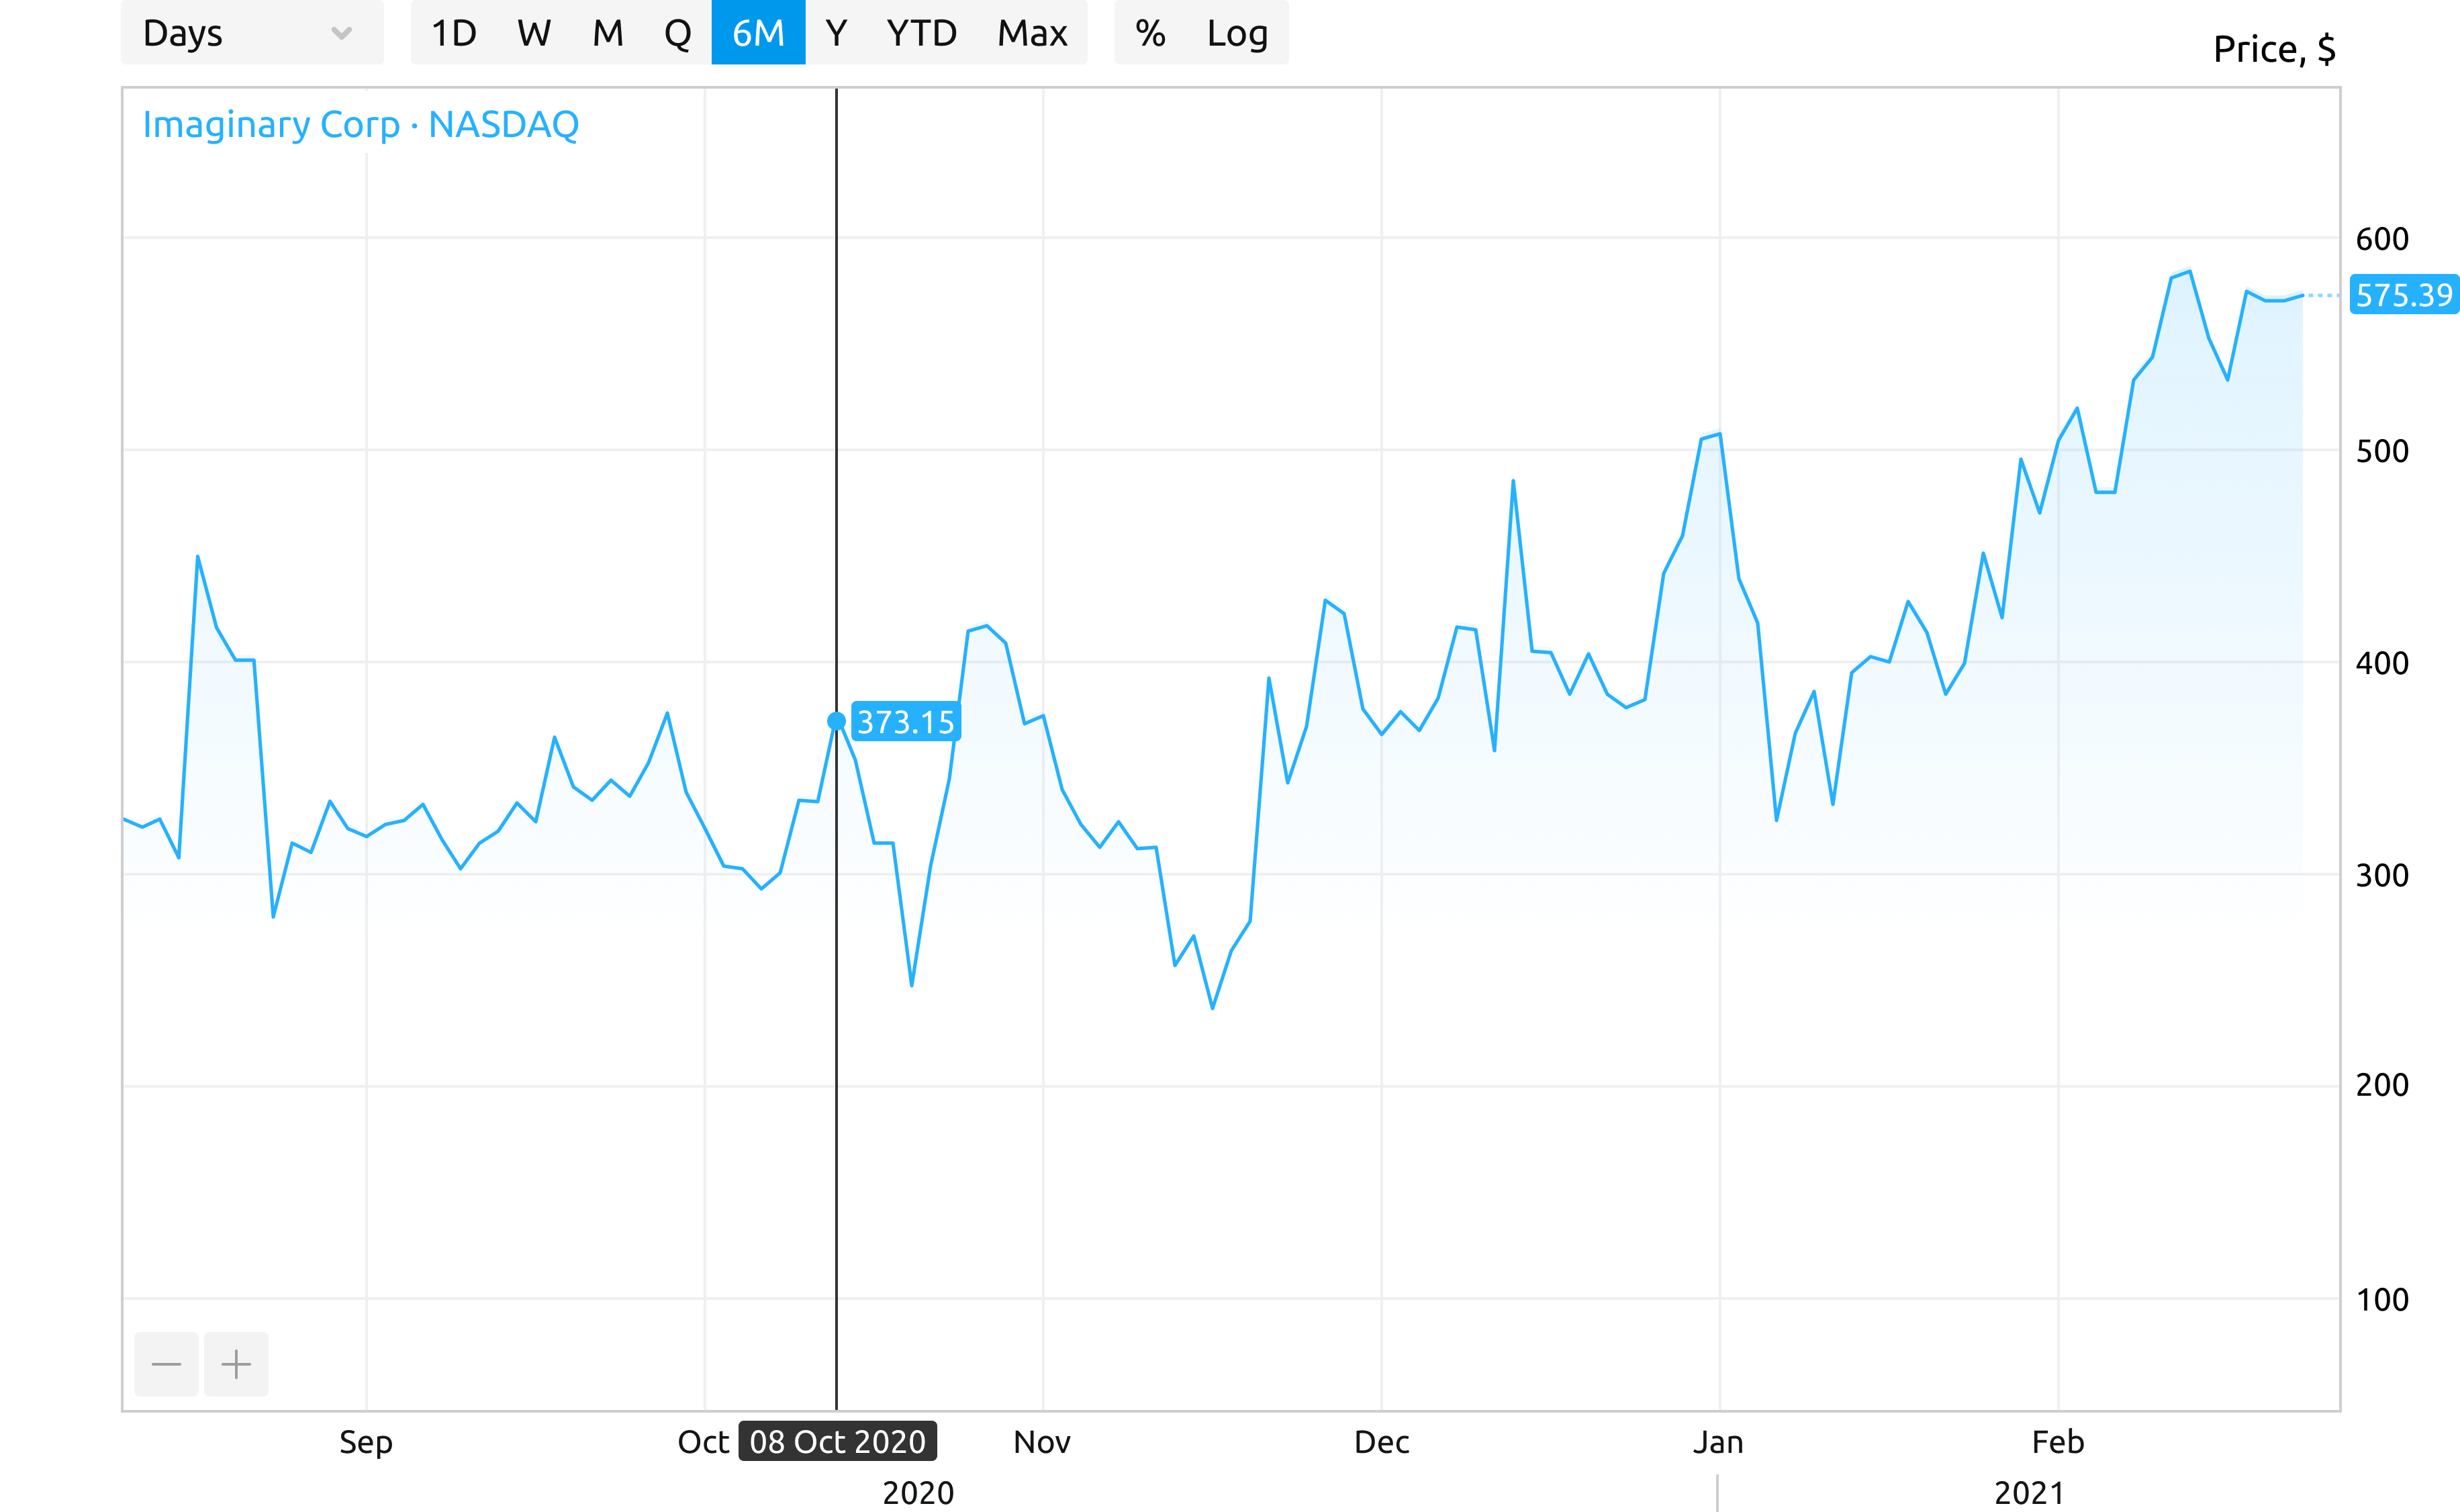Click the Jan axis label
This screenshot has height=1512, width=2460.
(1718, 1442)
